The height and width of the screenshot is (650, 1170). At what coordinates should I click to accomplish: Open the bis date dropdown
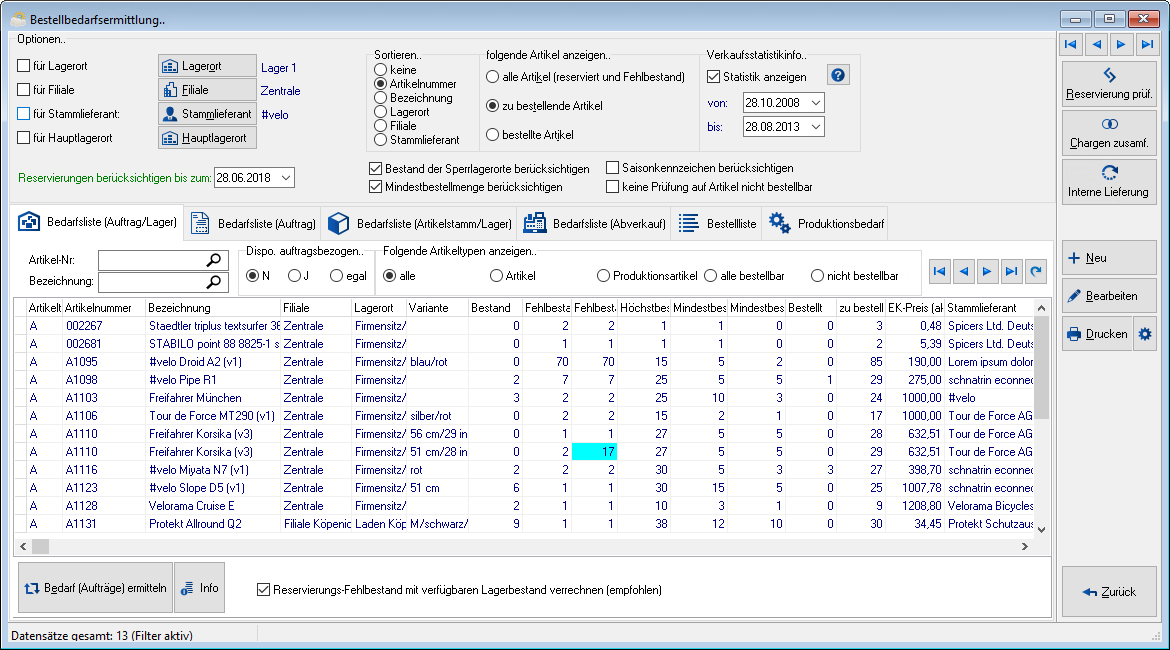tap(816, 127)
